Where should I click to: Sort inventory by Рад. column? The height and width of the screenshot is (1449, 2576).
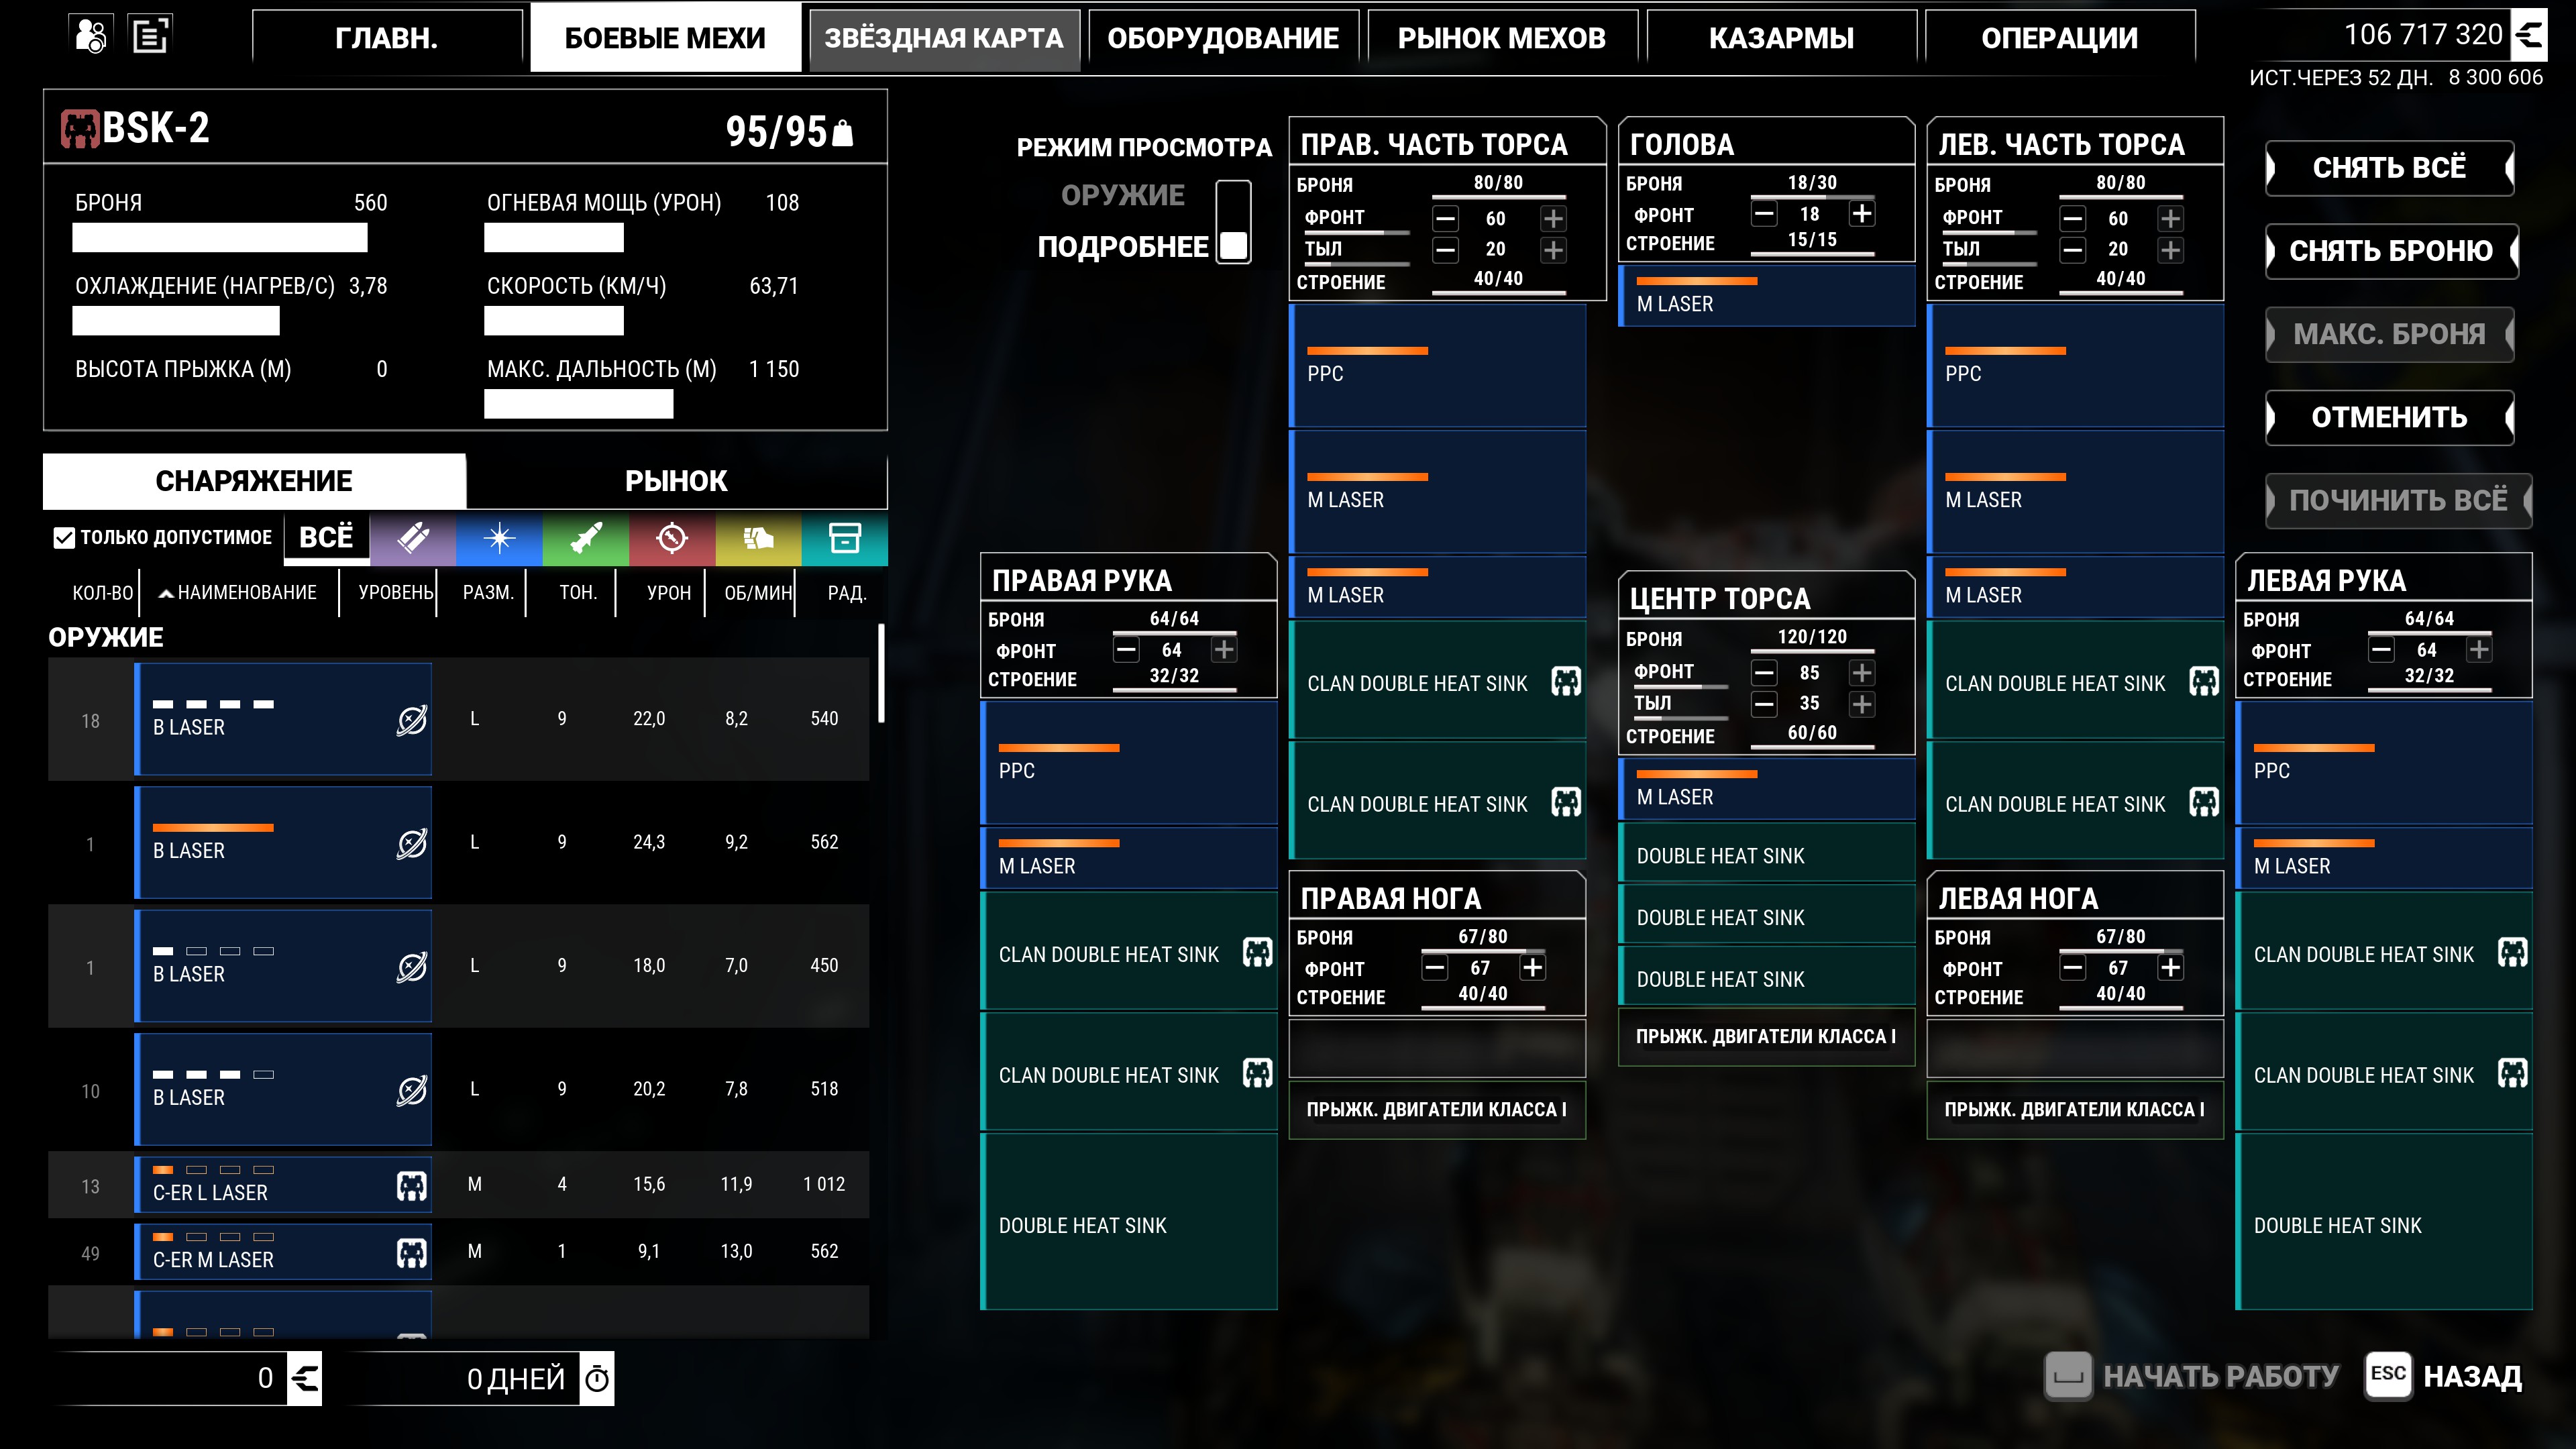[x=846, y=593]
